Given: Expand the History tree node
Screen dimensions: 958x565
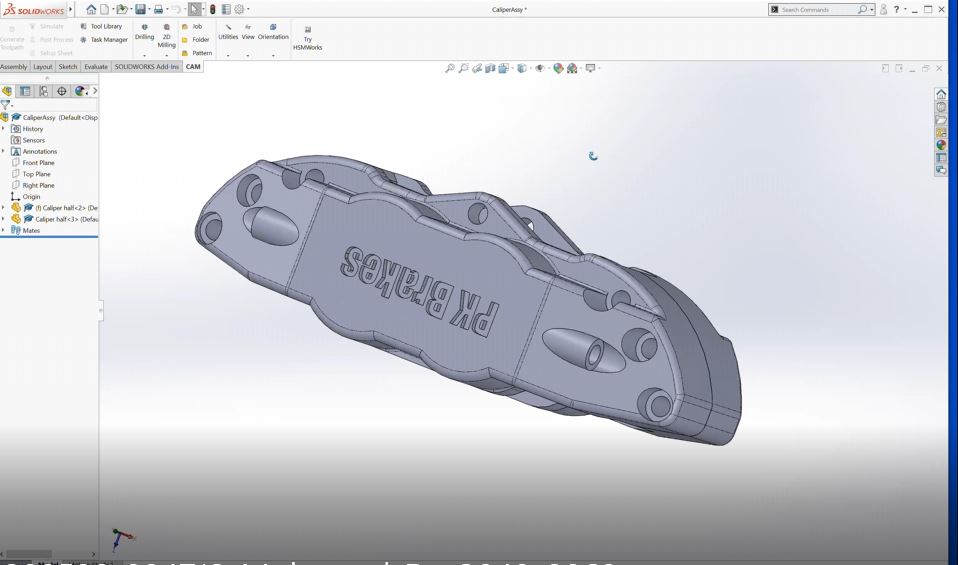Looking at the screenshot, I should 3,129.
